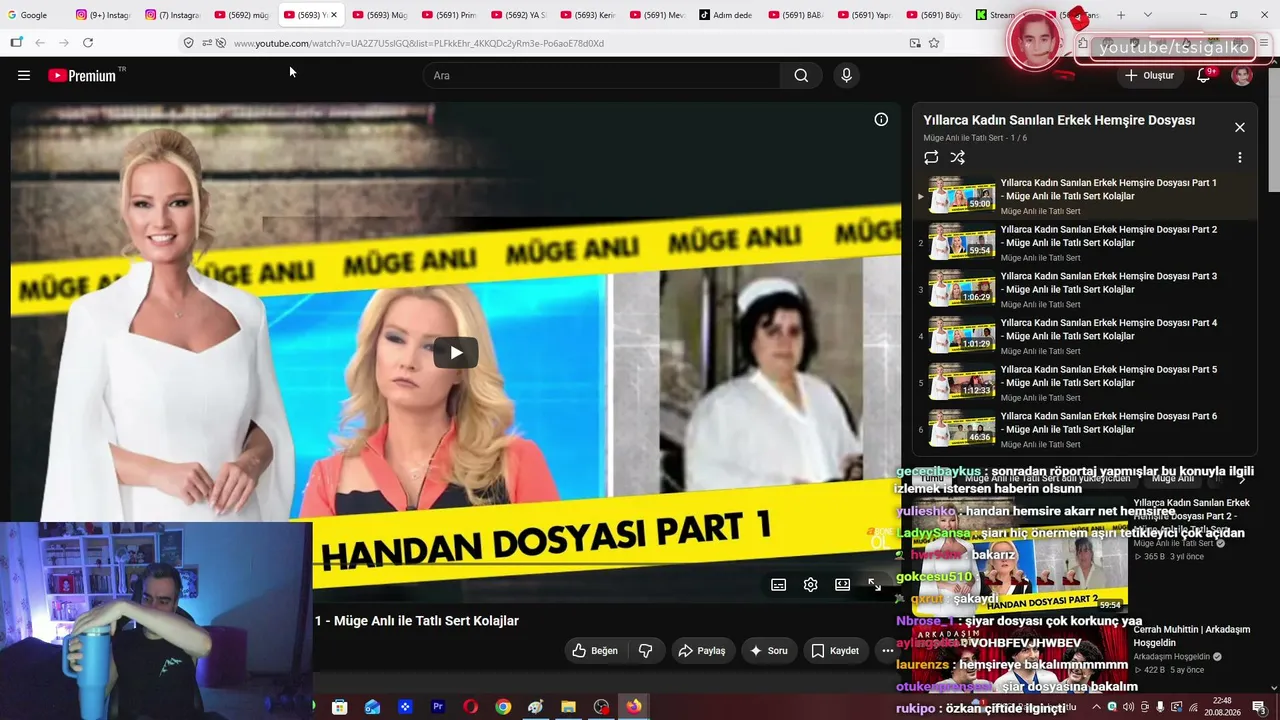The width and height of the screenshot is (1280, 720).
Task: Open Microsoft Store from the taskbar
Action: 340,707
